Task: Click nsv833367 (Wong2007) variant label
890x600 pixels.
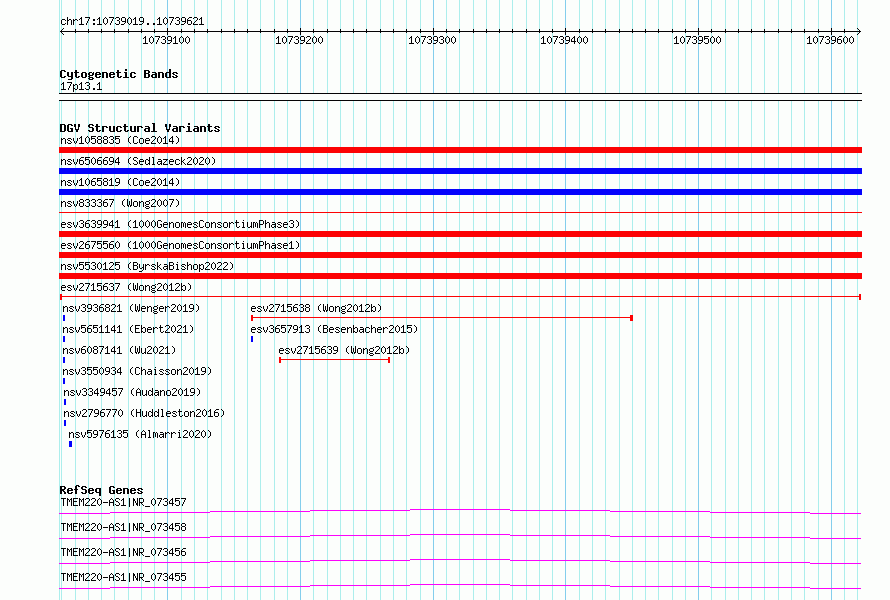Action: pyautogui.click(x=120, y=203)
